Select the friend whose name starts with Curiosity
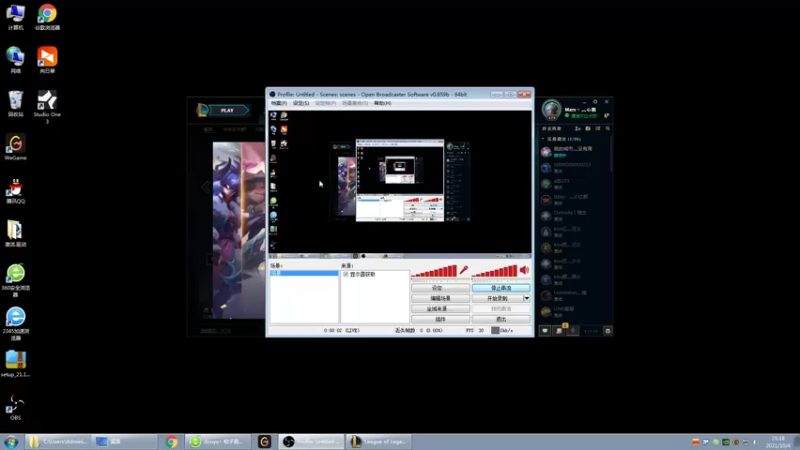 coord(574,215)
